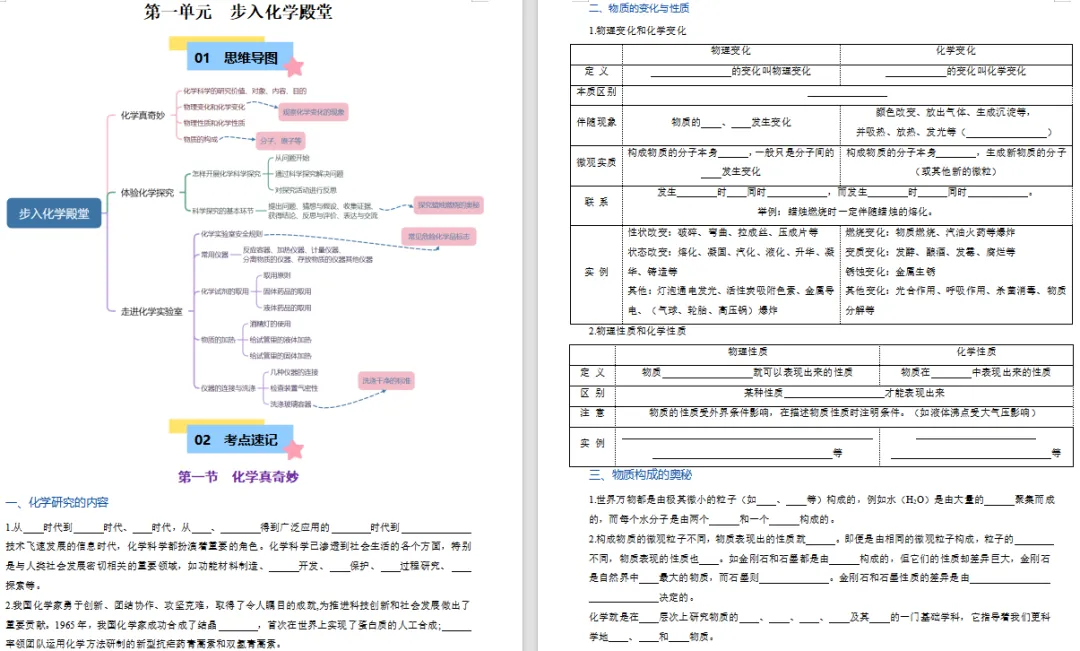This screenshot has width=1080, height=651.
Task: Click the '从问题开始' node
Action: [x=292, y=158]
